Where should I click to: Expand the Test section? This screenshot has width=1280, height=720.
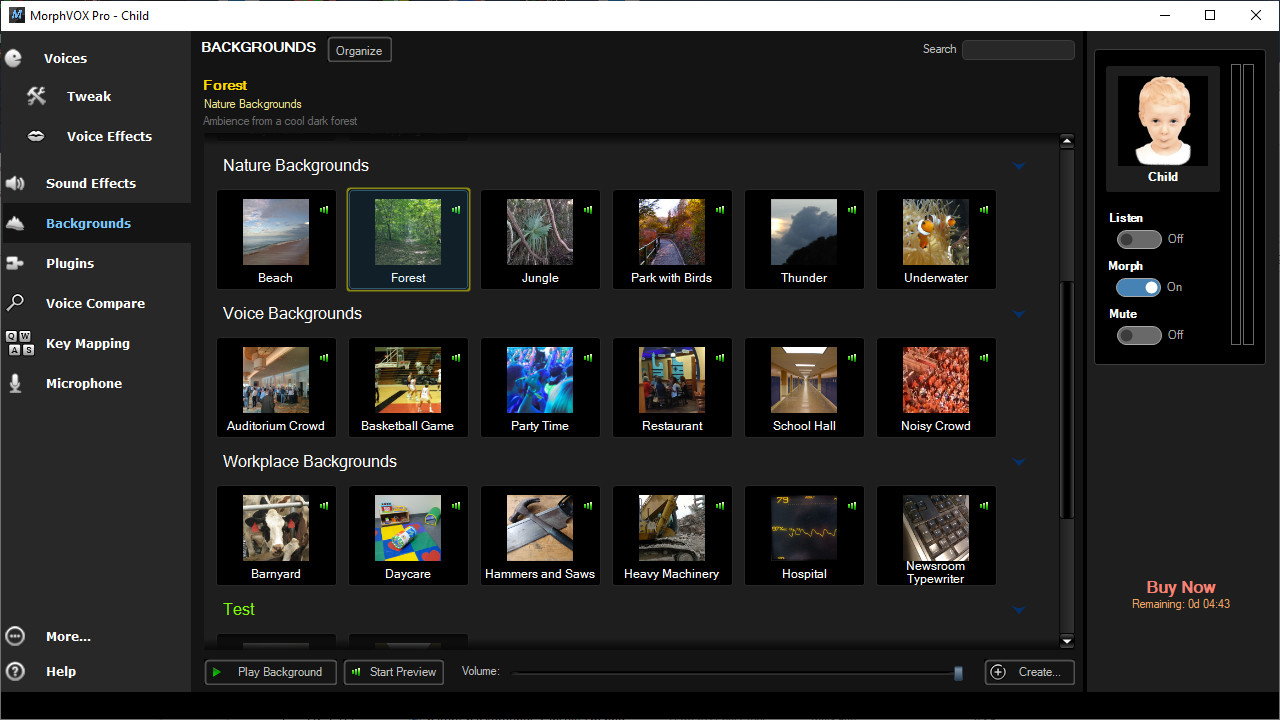[1018, 610]
